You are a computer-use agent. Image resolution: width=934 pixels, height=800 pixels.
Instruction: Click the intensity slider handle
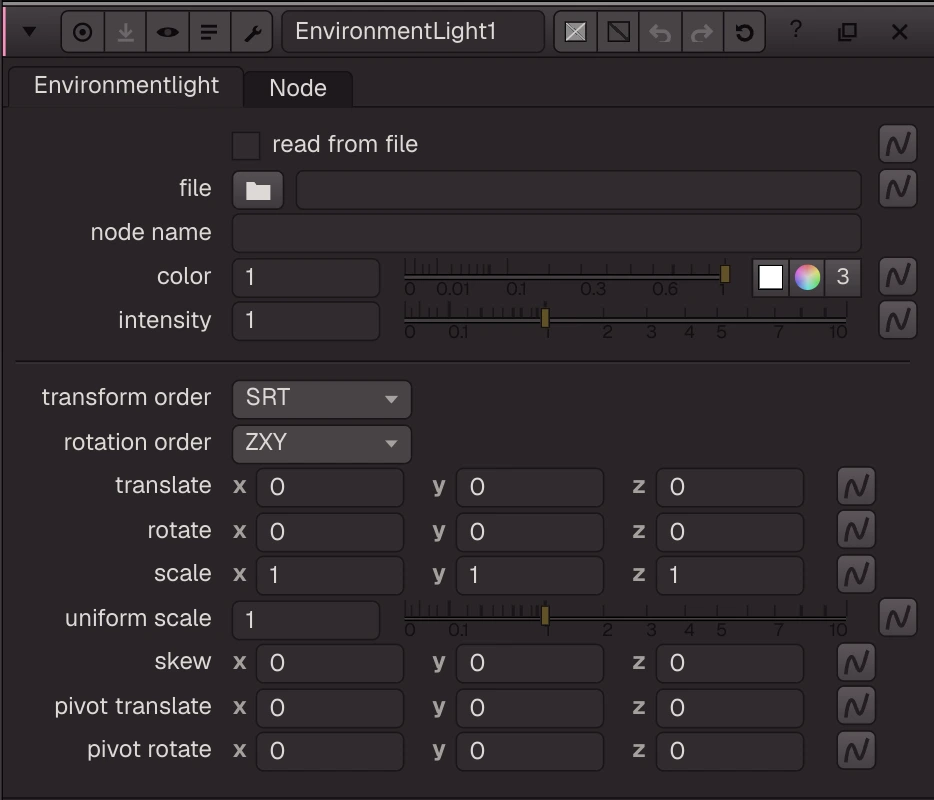(545, 317)
